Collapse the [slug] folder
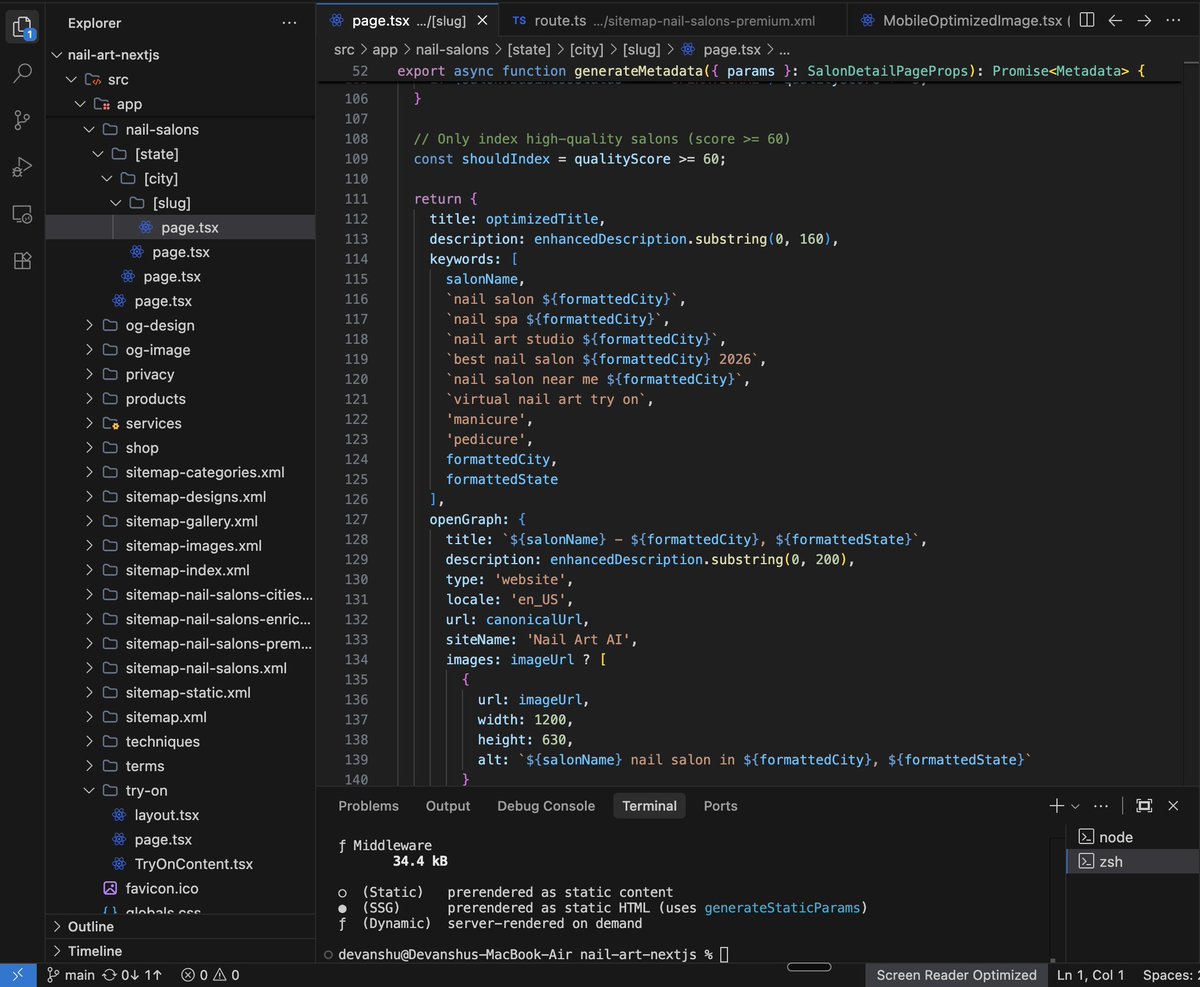Viewport: 1200px width, 987px height. point(181,203)
